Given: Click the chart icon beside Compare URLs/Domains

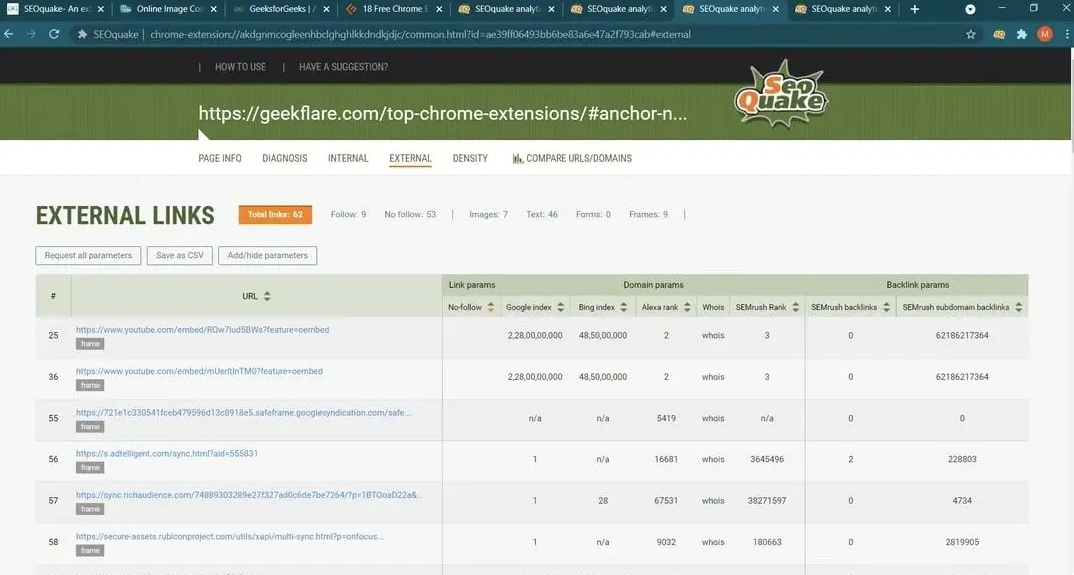Looking at the screenshot, I should click(518, 158).
